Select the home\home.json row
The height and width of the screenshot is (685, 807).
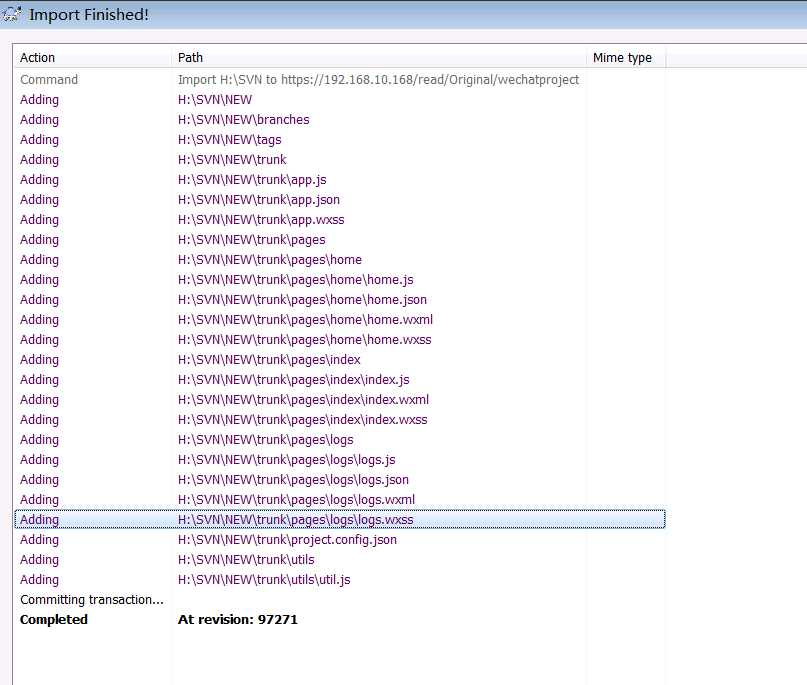pos(340,300)
